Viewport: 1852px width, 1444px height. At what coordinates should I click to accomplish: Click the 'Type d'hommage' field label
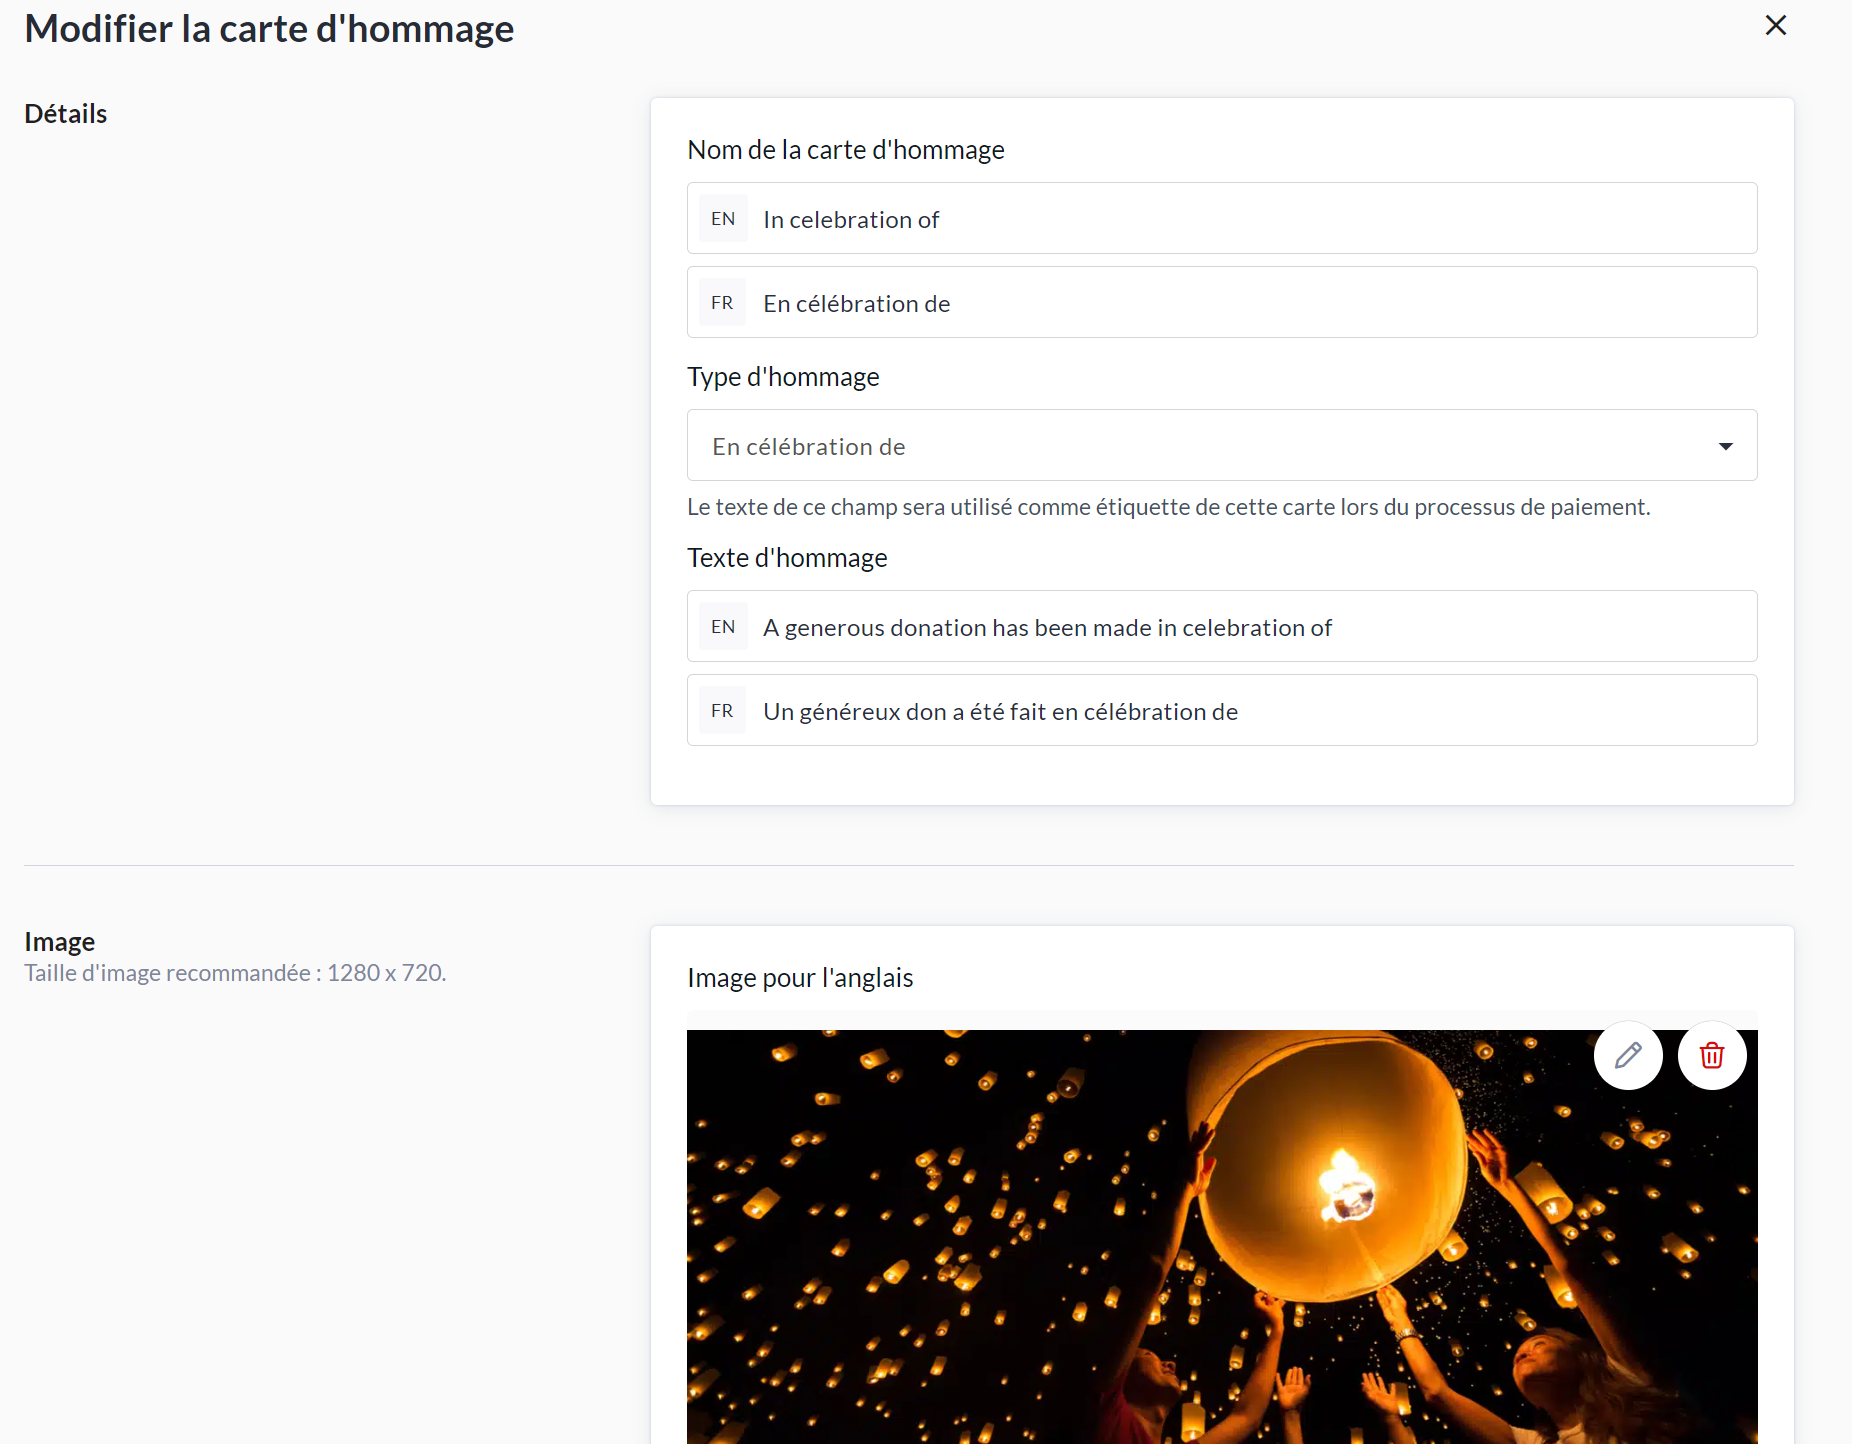tap(783, 377)
